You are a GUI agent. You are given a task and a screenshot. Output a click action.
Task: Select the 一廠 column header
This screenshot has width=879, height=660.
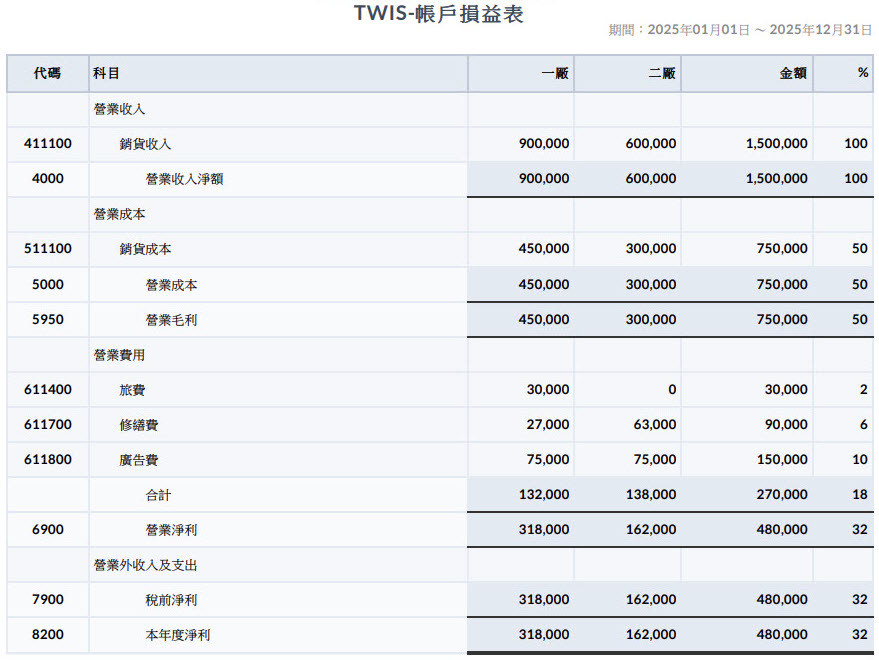click(x=554, y=73)
